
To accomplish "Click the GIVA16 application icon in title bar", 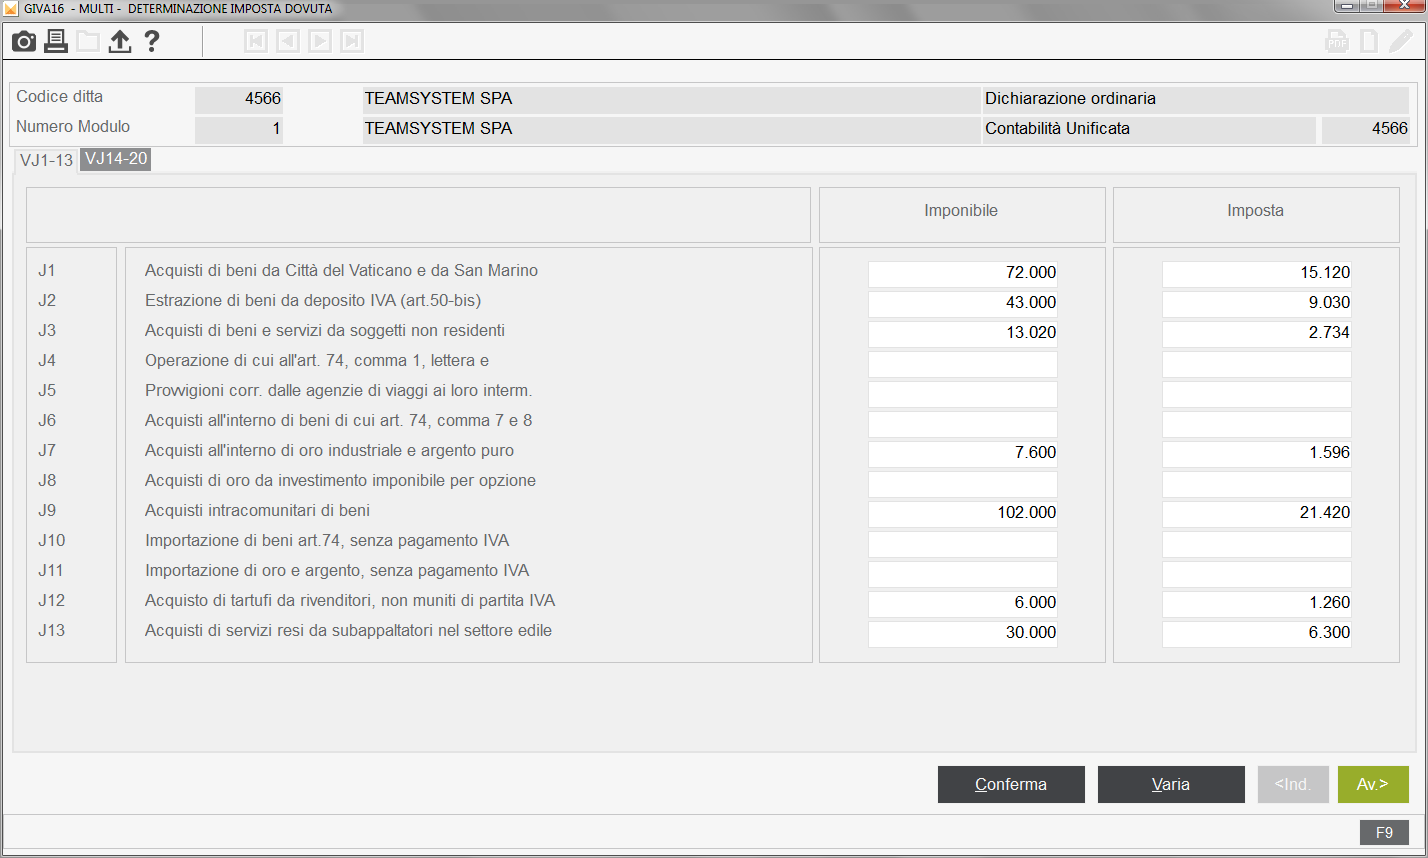I will click(x=11, y=8).
